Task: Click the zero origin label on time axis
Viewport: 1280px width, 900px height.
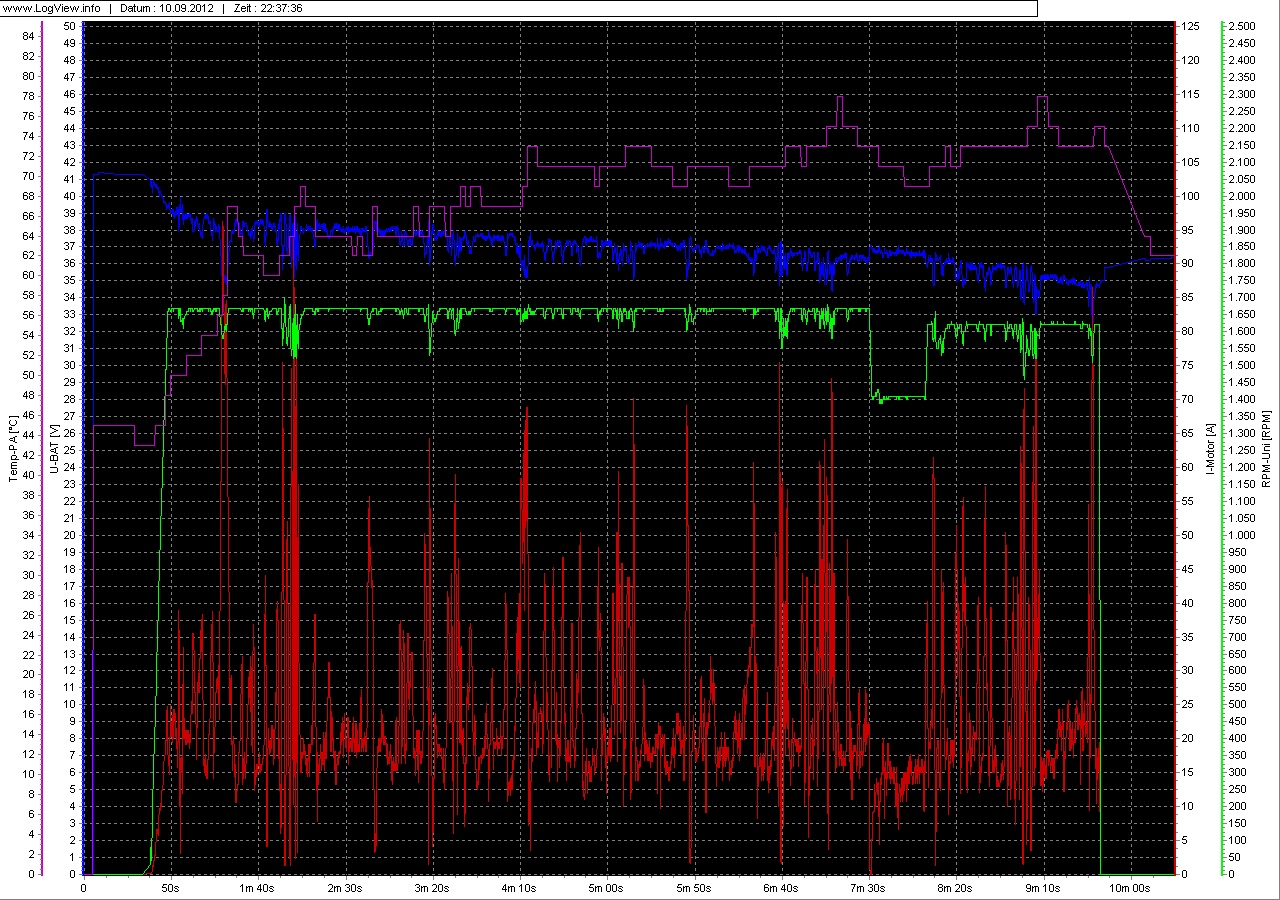Action: click(83, 886)
